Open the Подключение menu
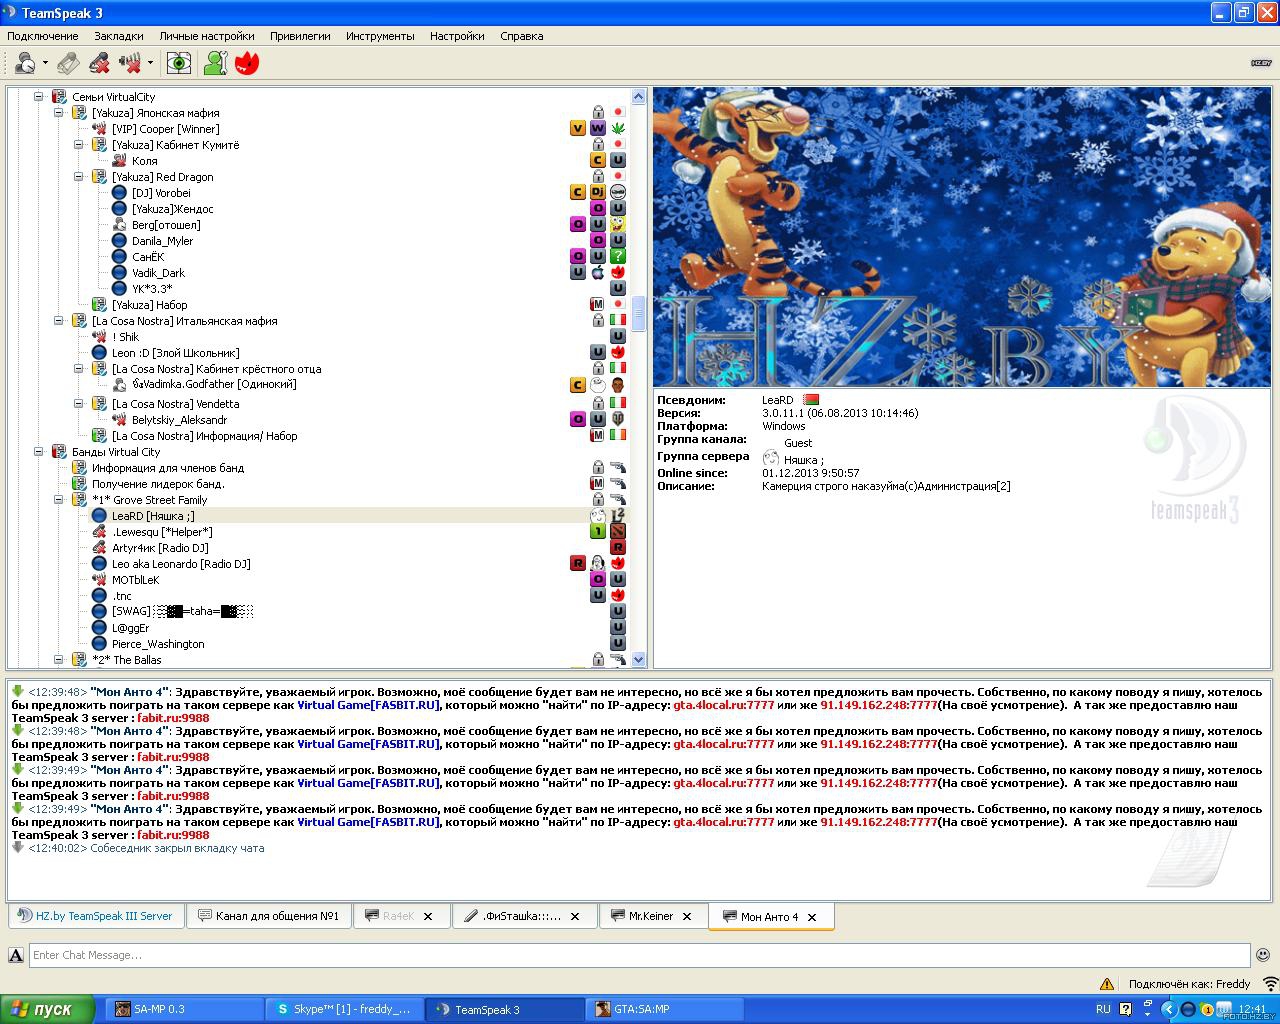The height and width of the screenshot is (1024, 1280). pos(42,36)
